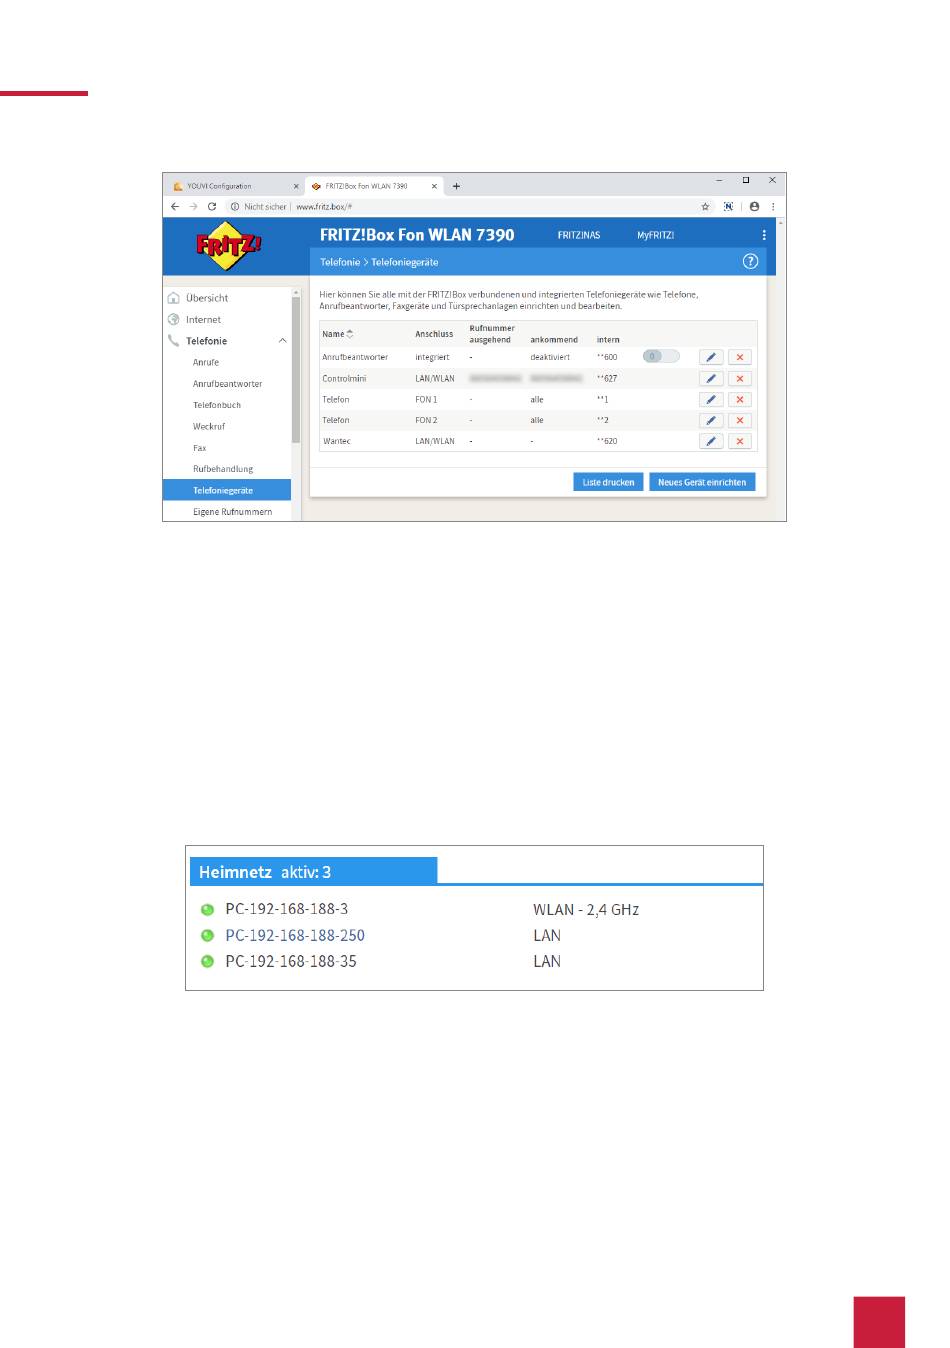
Task: Open Fax in the sidebar
Action: pos(200,448)
